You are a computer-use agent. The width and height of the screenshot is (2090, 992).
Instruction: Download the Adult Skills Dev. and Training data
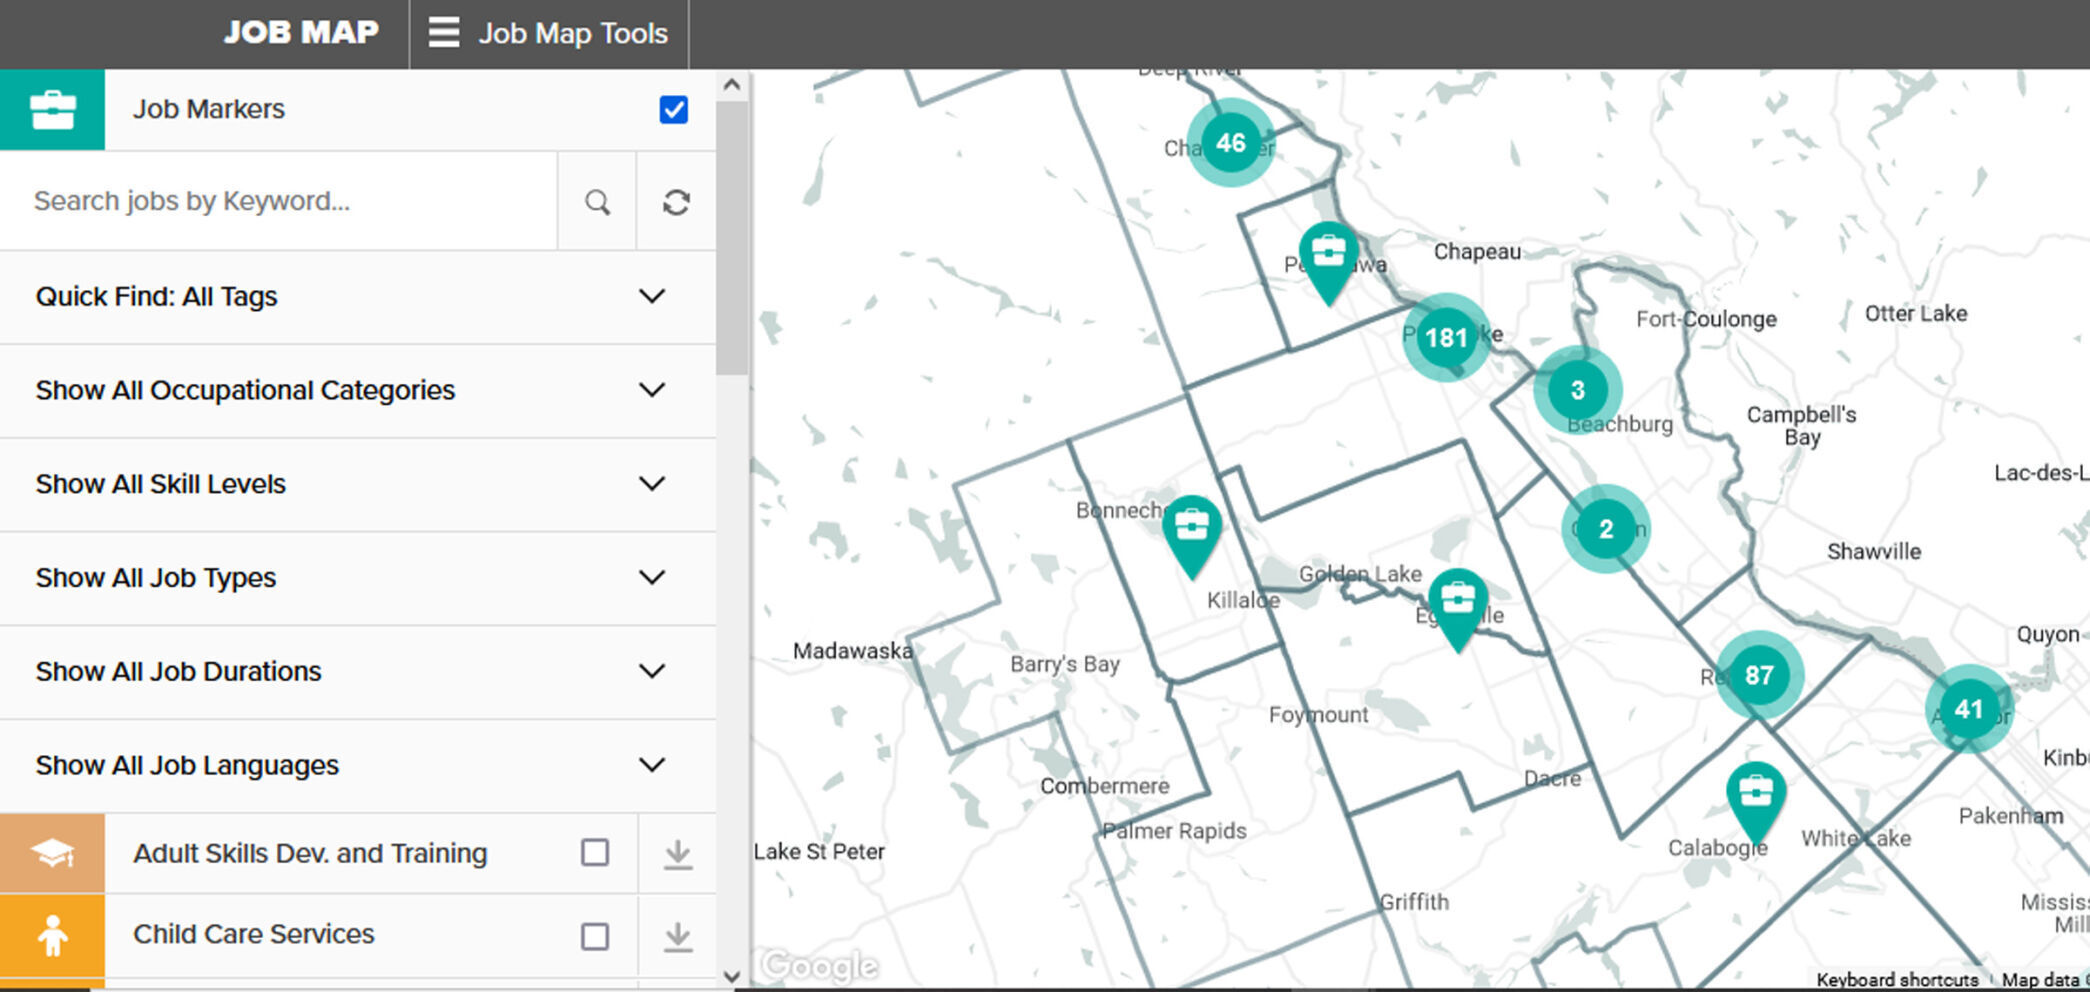678,854
